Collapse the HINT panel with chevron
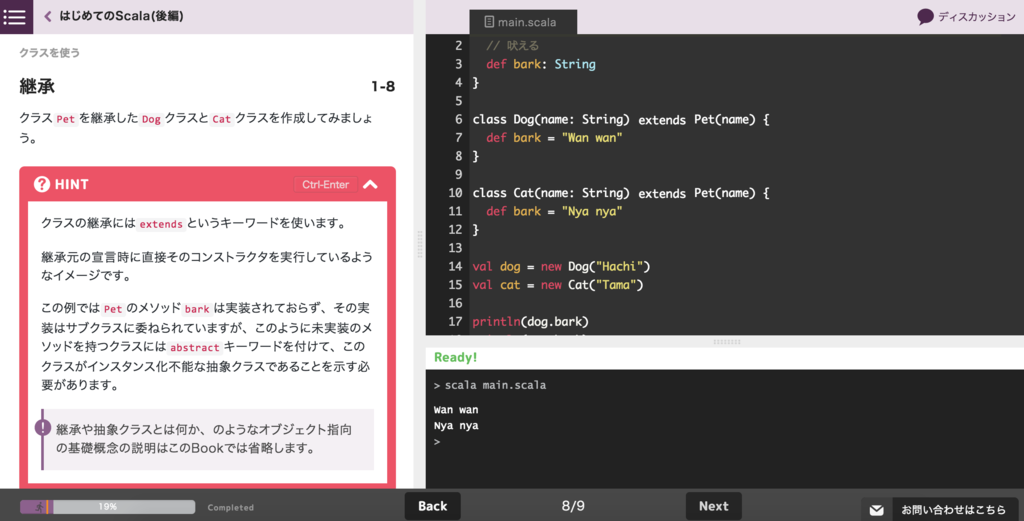 coord(370,184)
